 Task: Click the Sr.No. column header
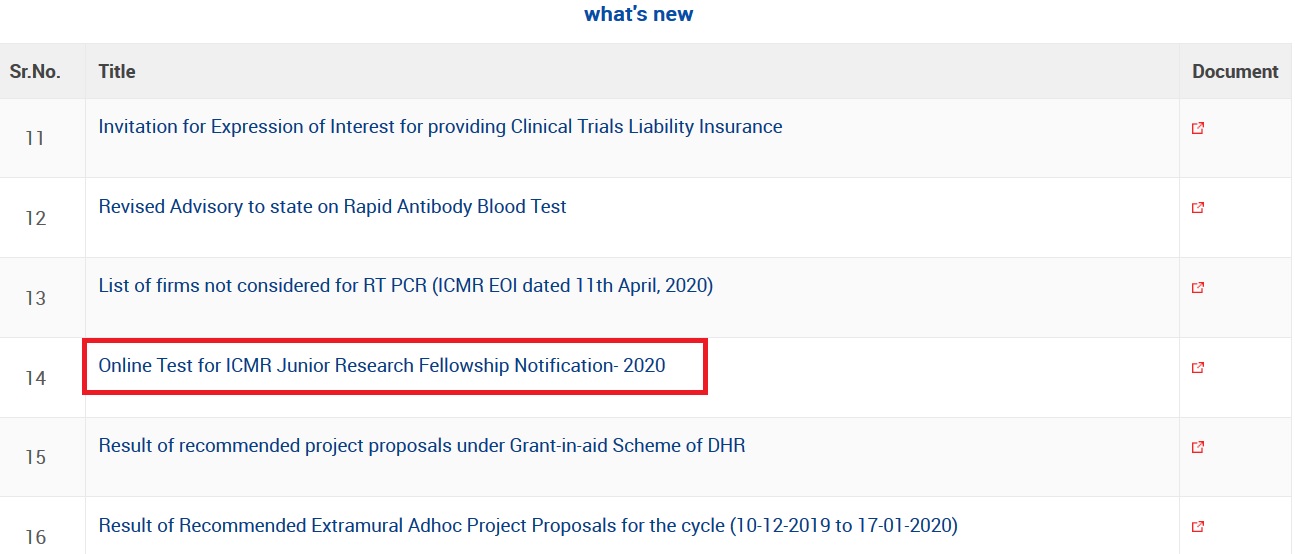coord(35,72)
